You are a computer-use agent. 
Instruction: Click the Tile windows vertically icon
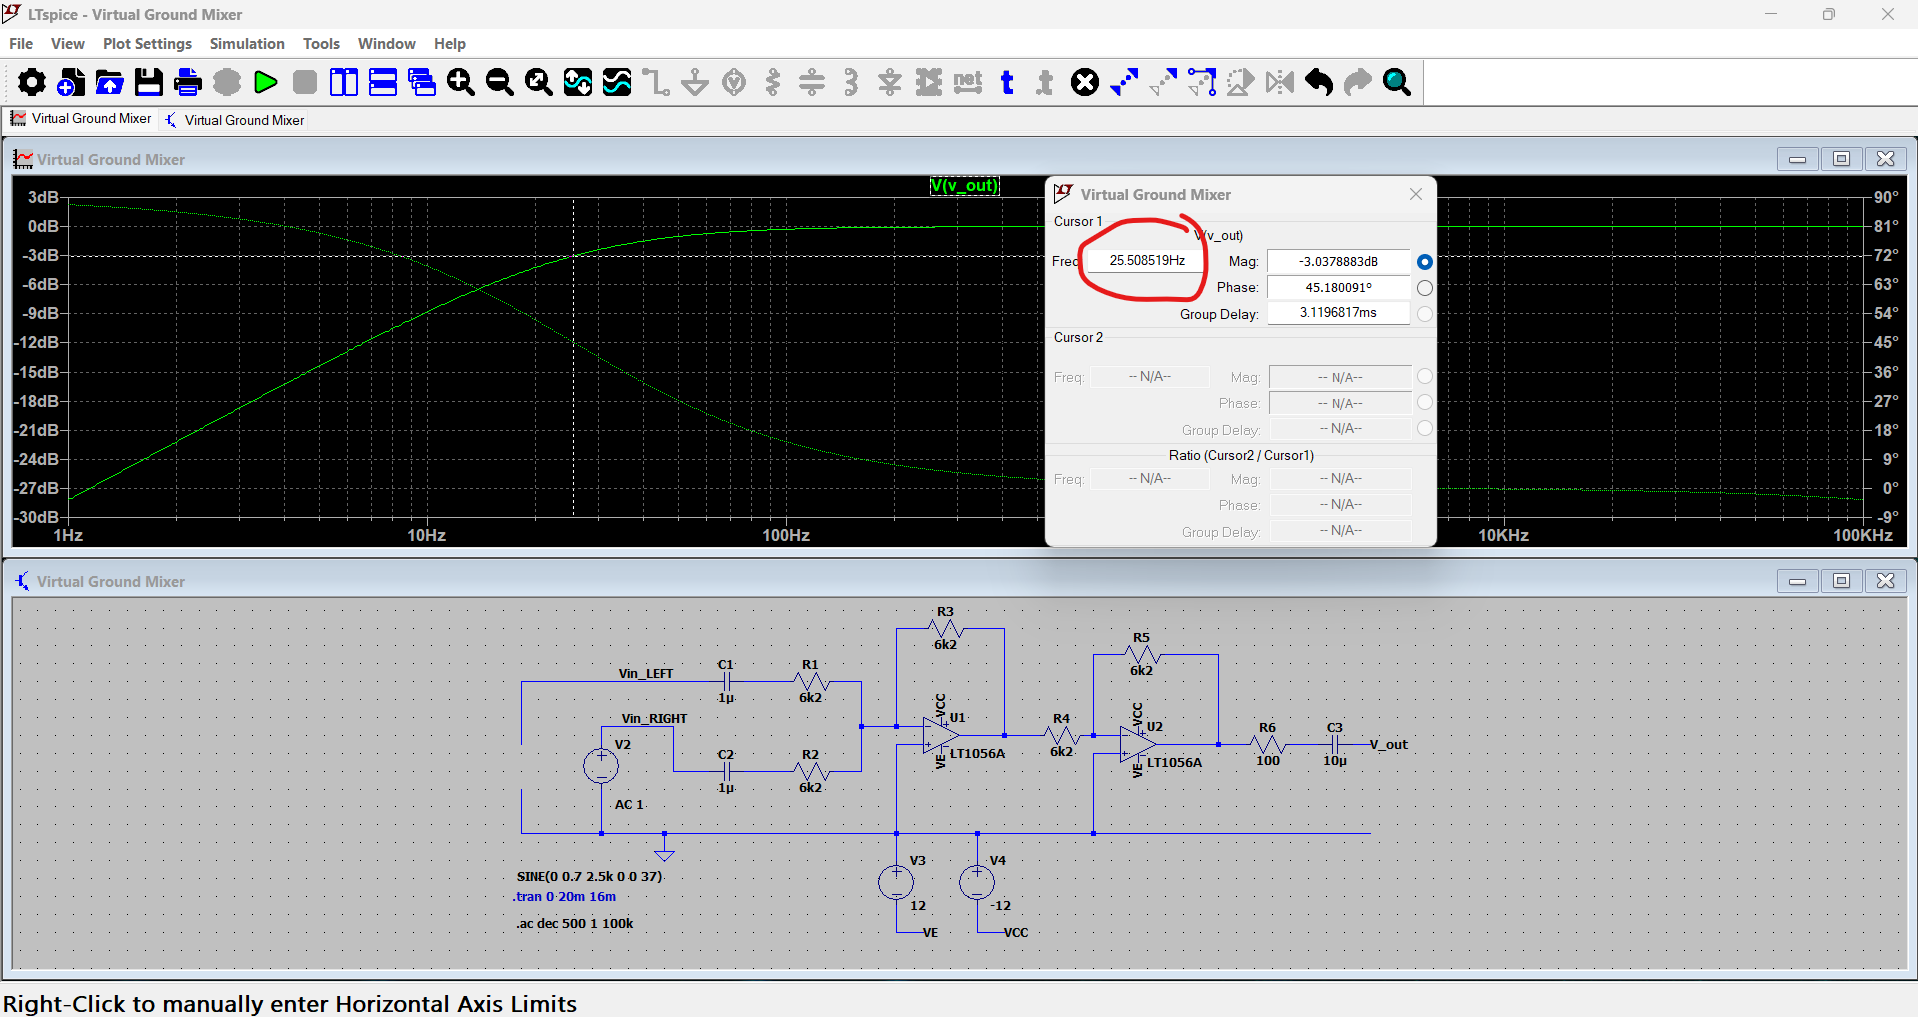pyautogui.click(x=344, y=82)
